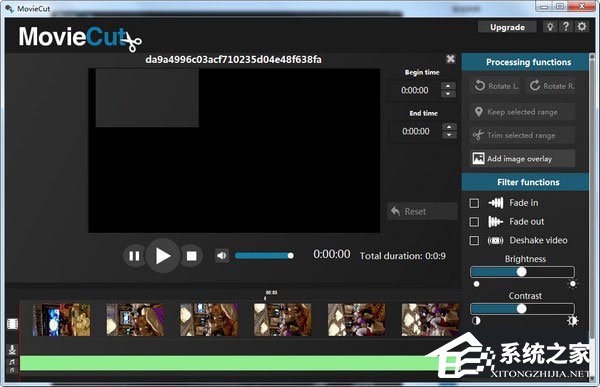Click Add image overlay
Image resolution: width=600 pixels, height=387 pixels.
click(522, 158)
